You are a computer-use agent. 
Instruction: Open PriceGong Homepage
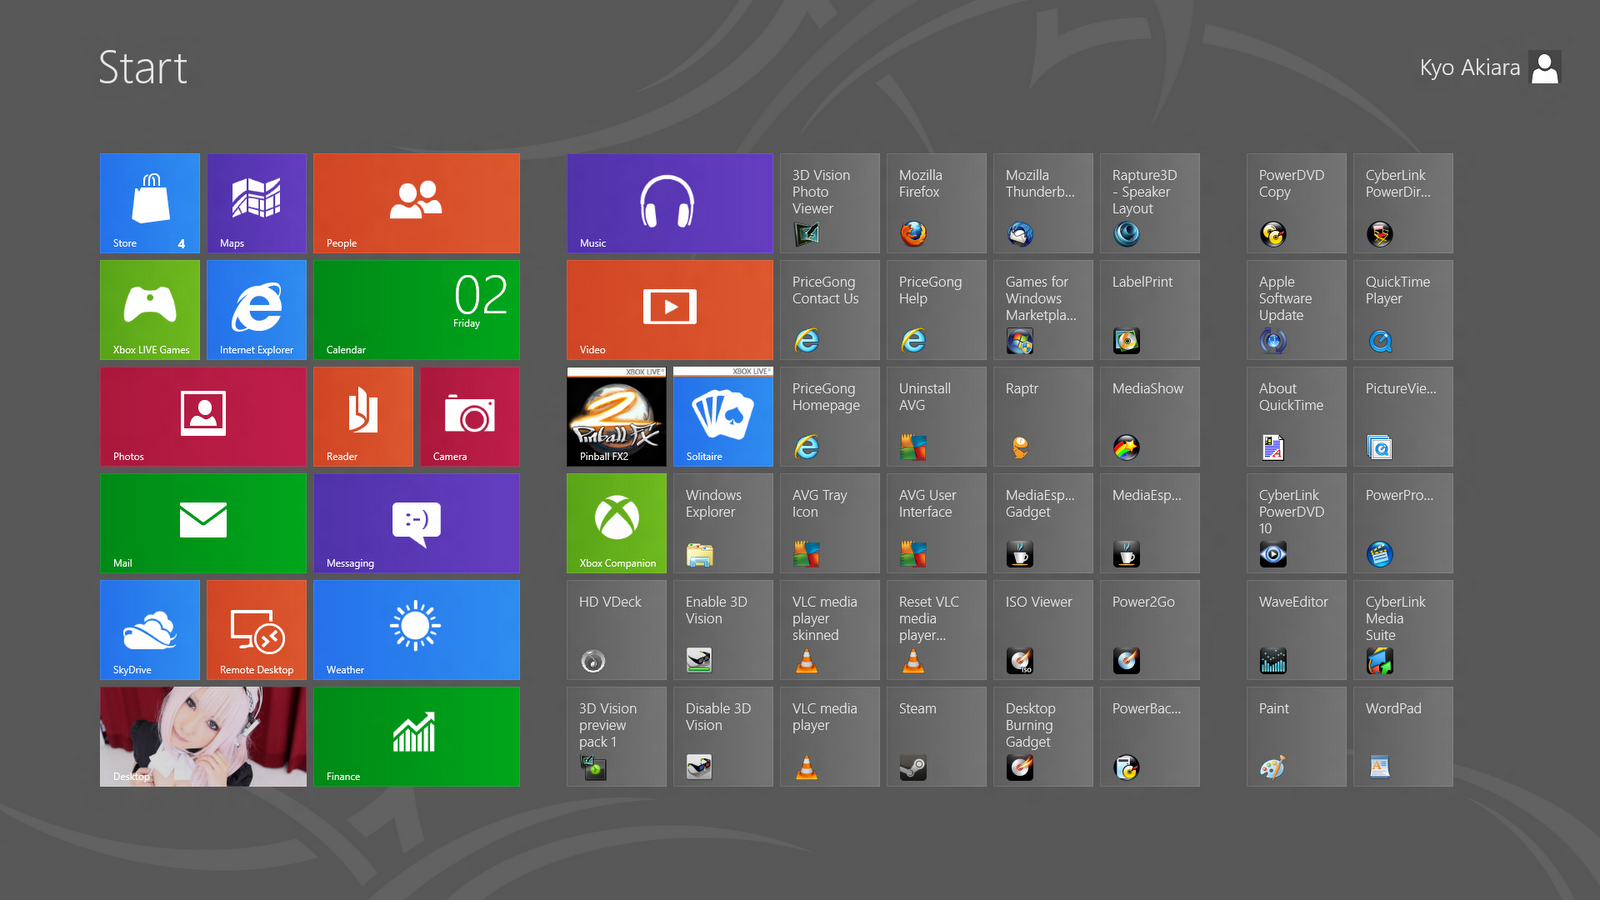828,417
